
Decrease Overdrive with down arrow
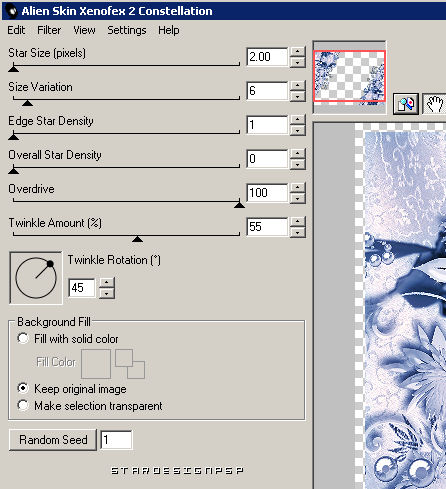(297, 198)
